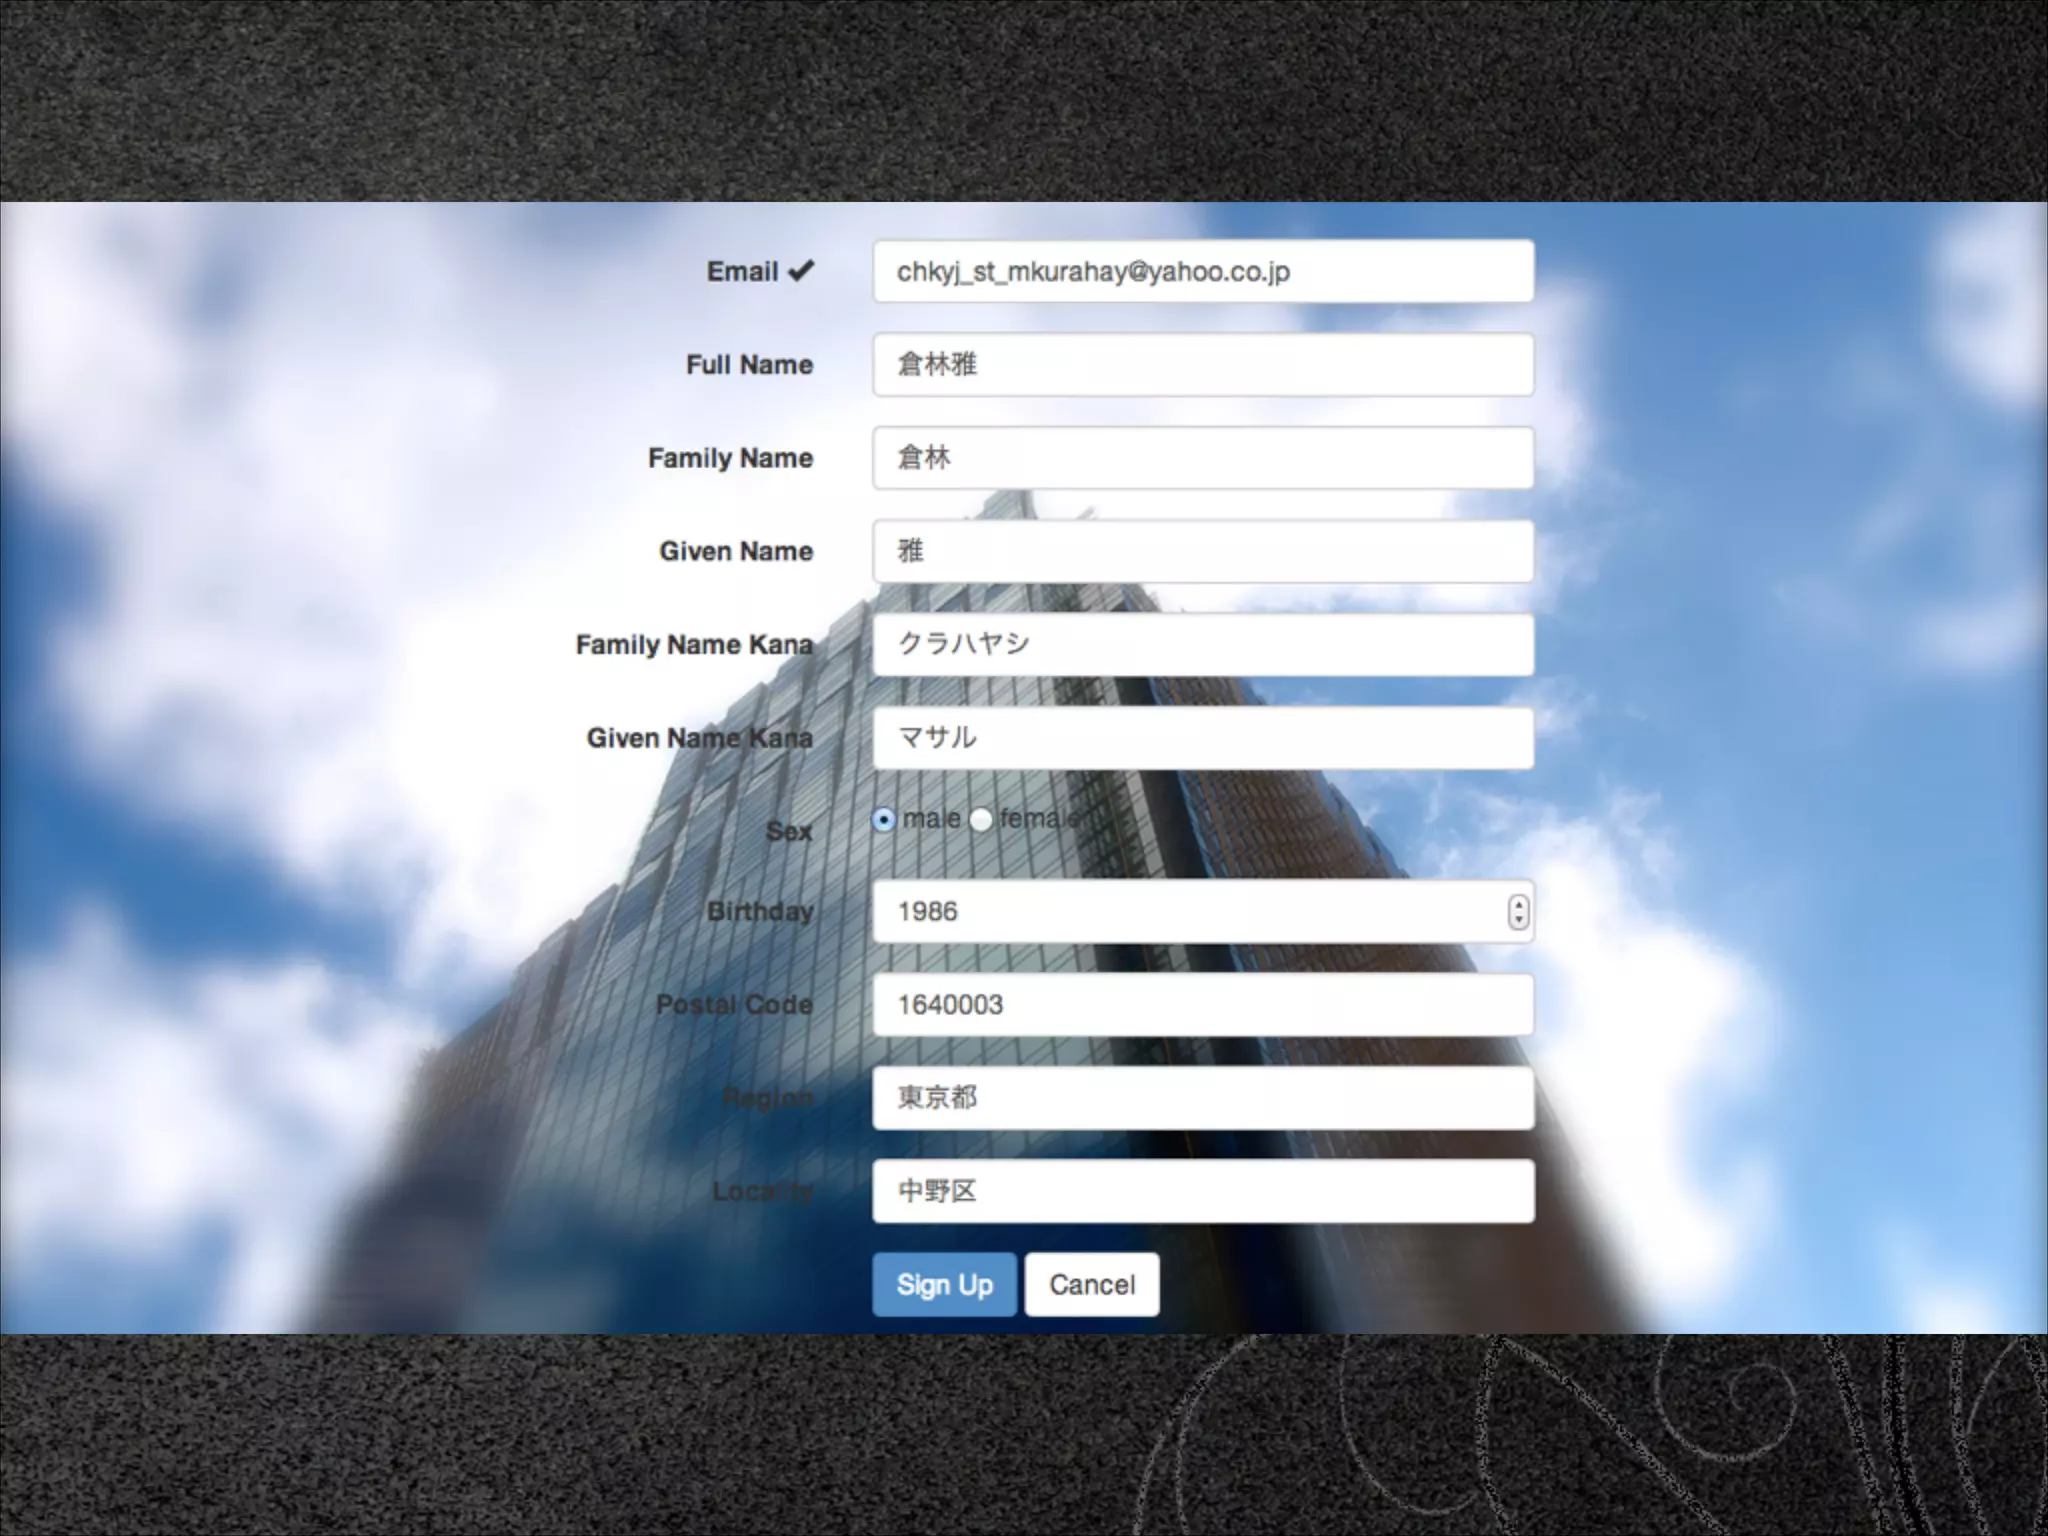This screenshot has height=1536, width=2048.
Task: Select the male radio button
Action: pyautogui.click(x=883, y=820)
